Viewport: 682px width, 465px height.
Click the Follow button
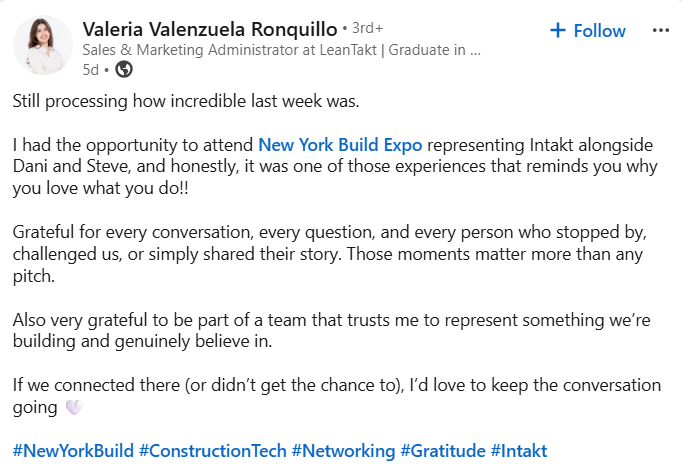(599, 31)
